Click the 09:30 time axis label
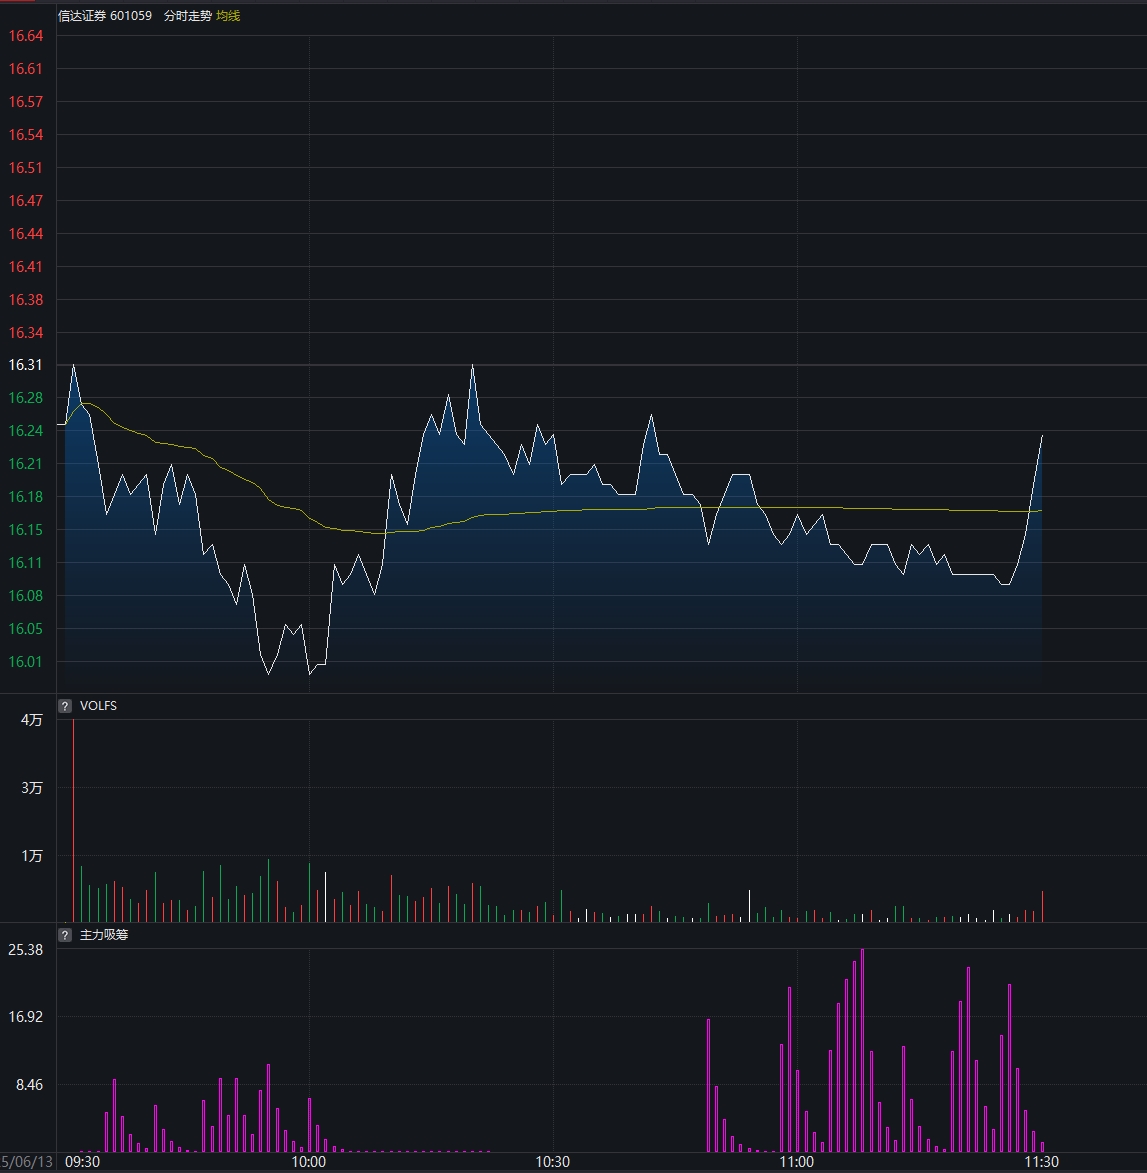 (82, 1162)
